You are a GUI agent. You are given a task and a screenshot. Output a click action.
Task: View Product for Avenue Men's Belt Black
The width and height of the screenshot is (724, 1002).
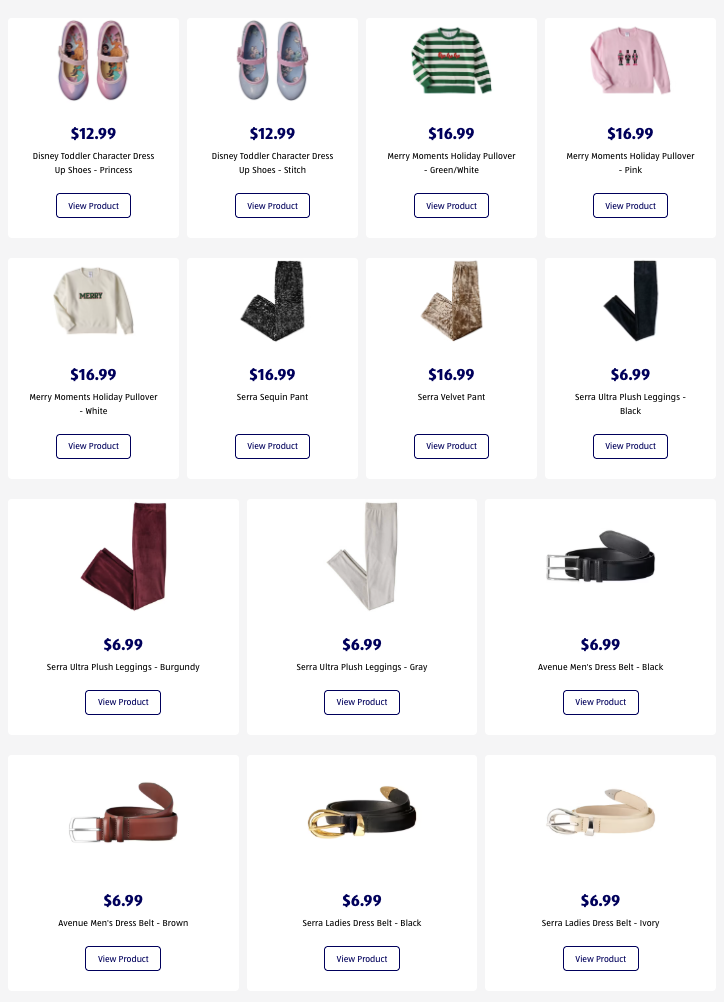601,702
